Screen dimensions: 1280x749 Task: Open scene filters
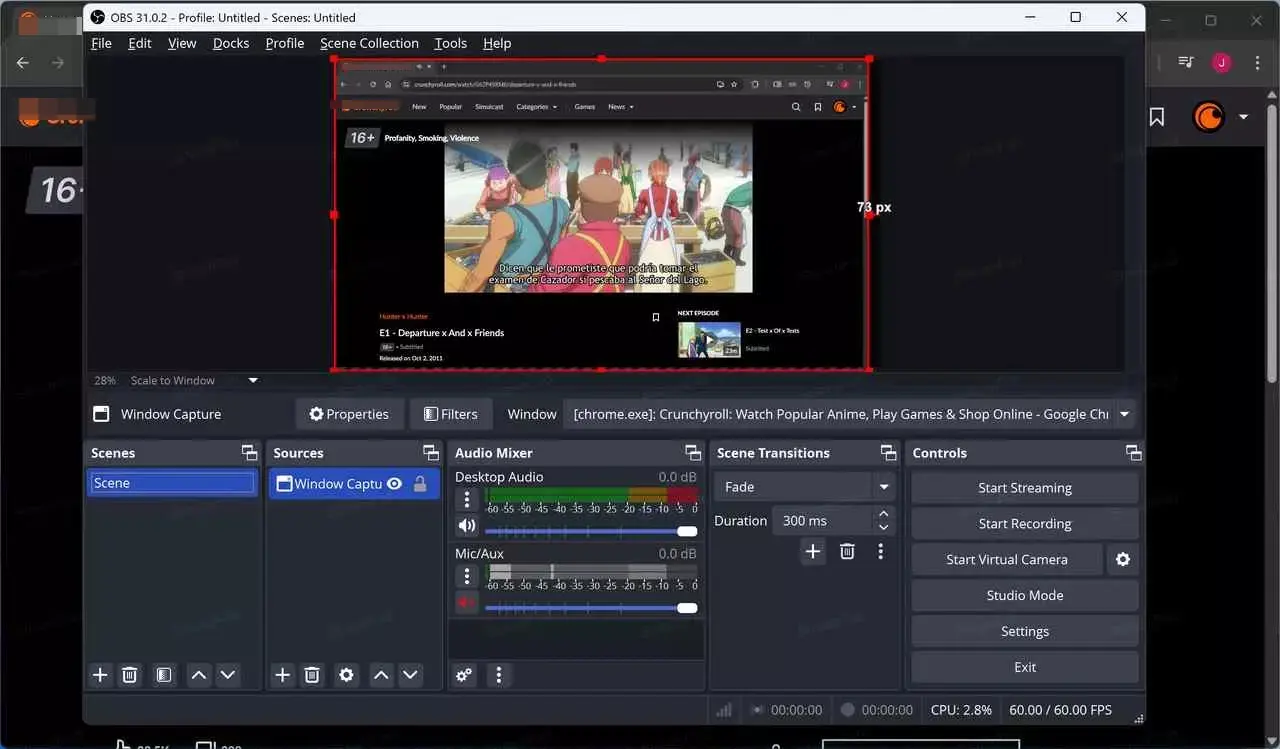click(x=164, y=675)
